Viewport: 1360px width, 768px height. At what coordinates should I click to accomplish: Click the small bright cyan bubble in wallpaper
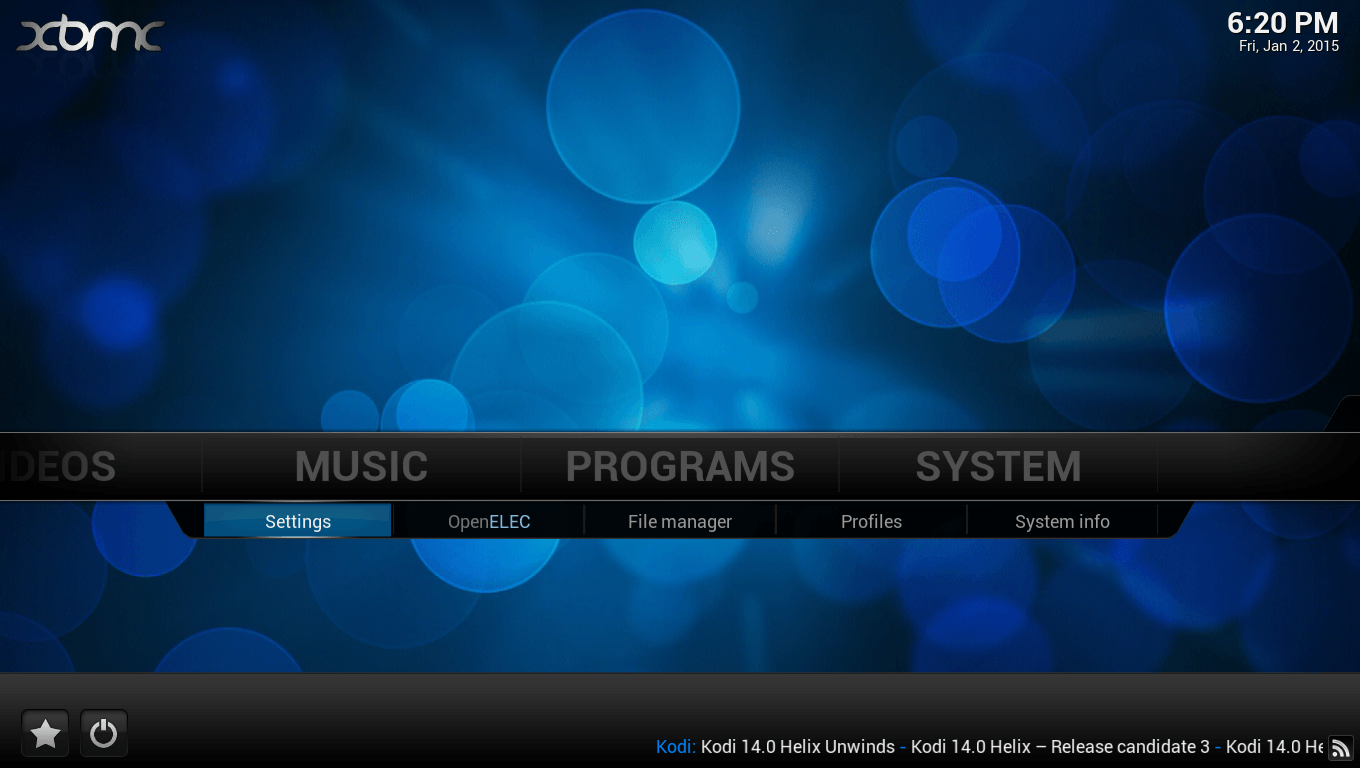[x=675, y=243]
